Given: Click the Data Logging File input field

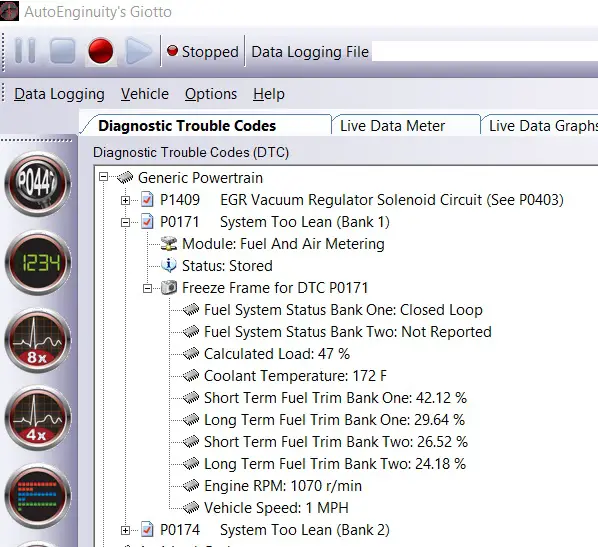Looking at the screenshot, I should (485, 51).
